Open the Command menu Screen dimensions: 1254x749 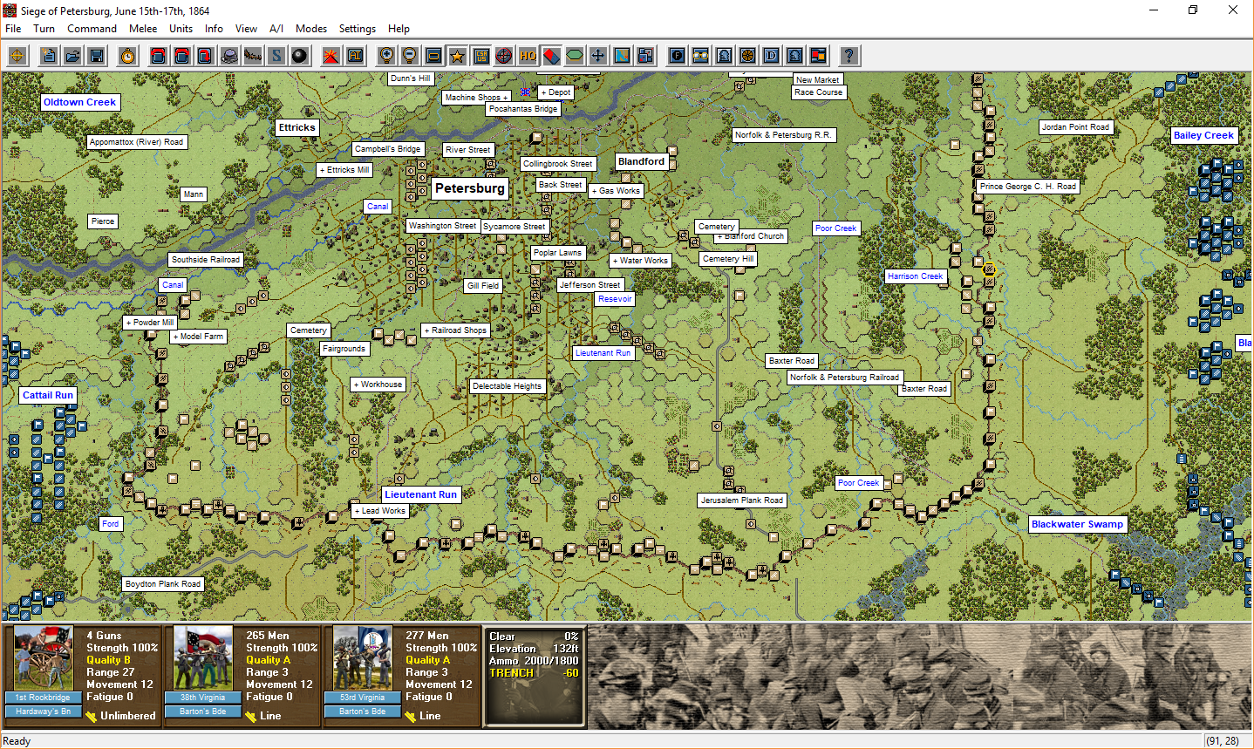pos(92,29)
